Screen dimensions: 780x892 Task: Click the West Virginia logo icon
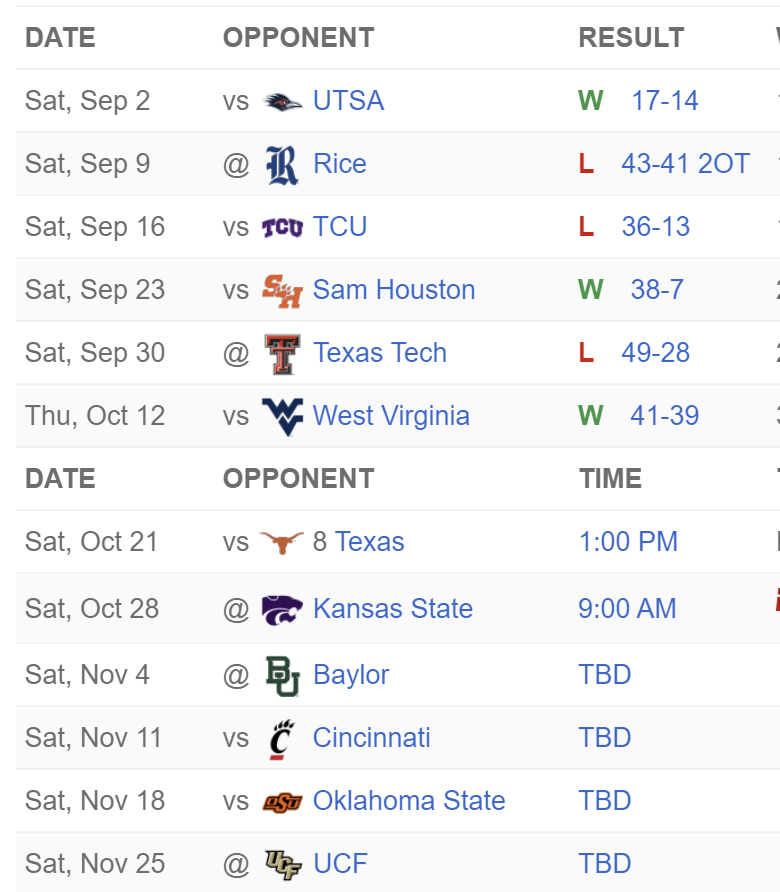click(282, 417)
